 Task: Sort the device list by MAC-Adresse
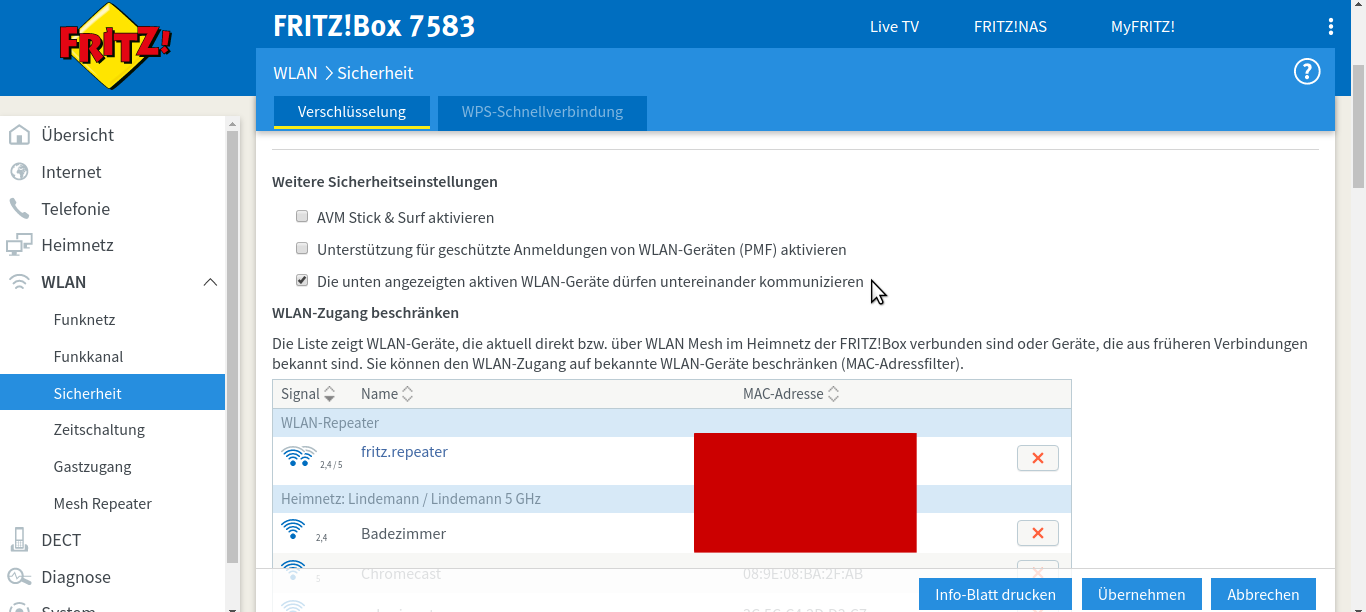click(791, 394)
